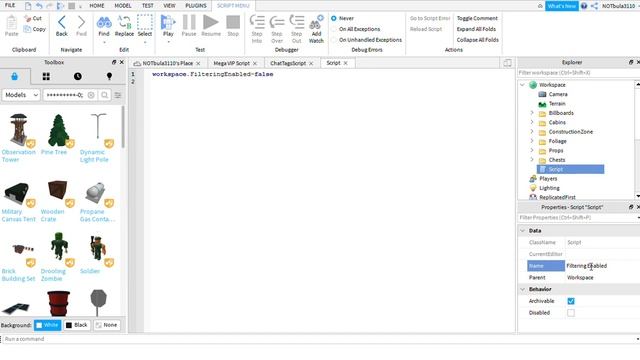Stop the test with Stop icon
Screen dimensions: 640x360
233,22
